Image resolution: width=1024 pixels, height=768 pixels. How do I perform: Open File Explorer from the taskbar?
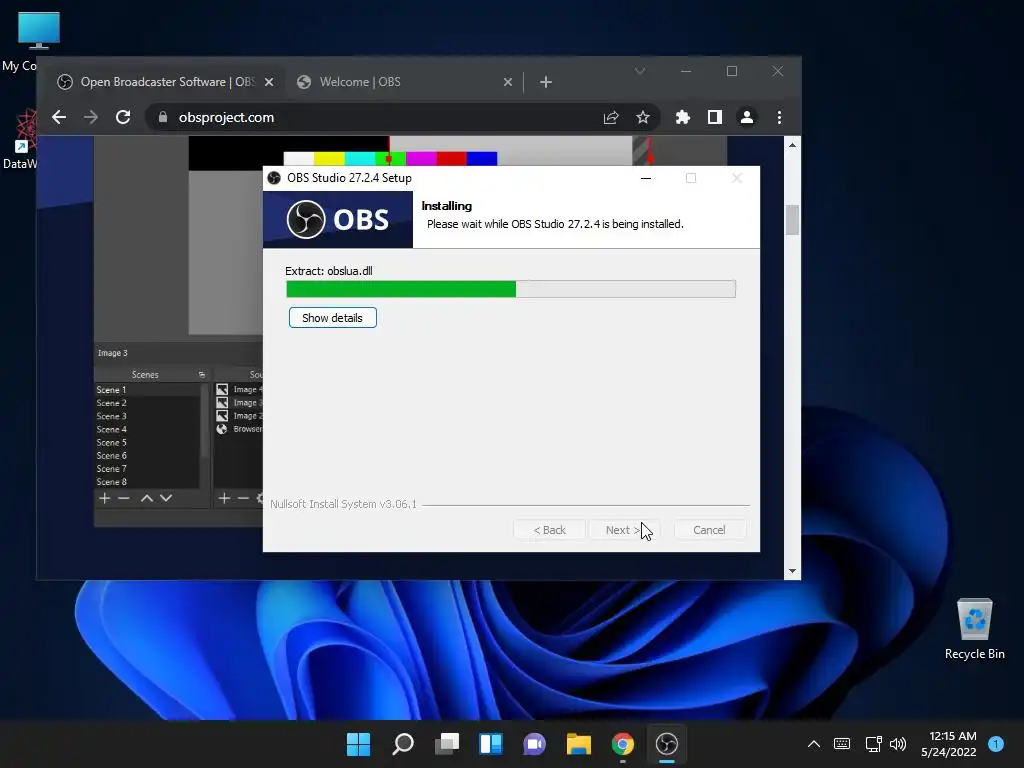(579, 744)
